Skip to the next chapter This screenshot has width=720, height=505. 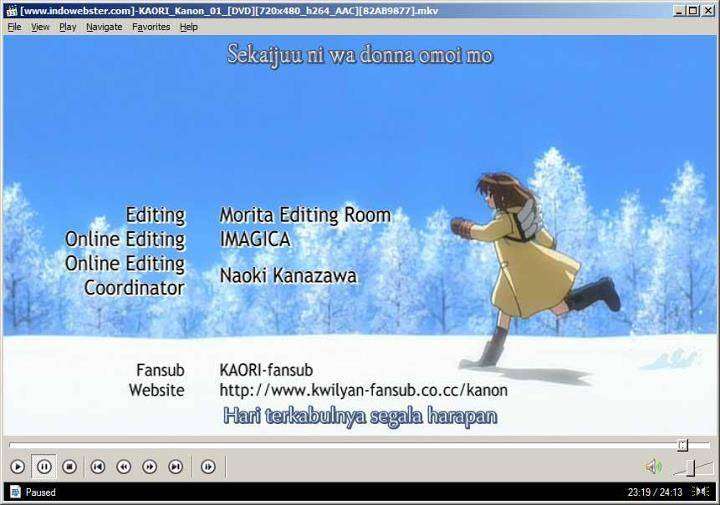(x=176, y=466)
